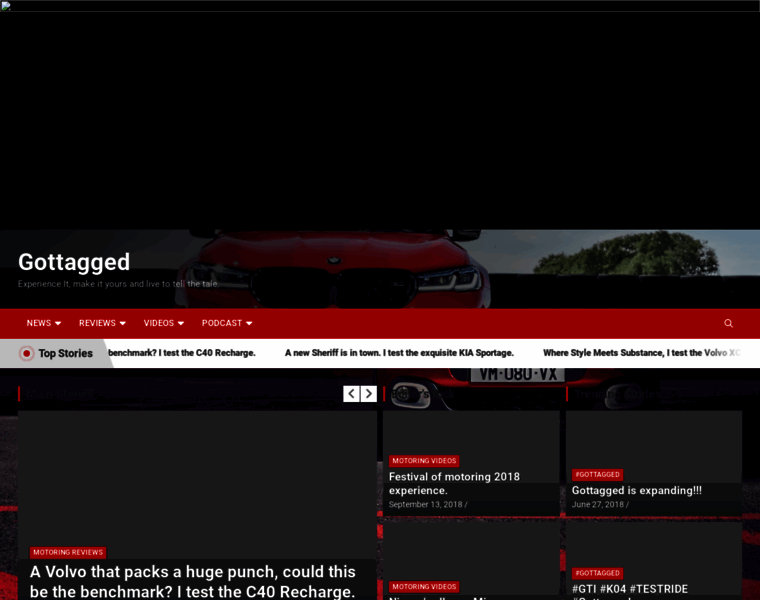Expand the VIDEOS menu arrow
Viewport: 760px width, 600px height.
coord(181,323)
